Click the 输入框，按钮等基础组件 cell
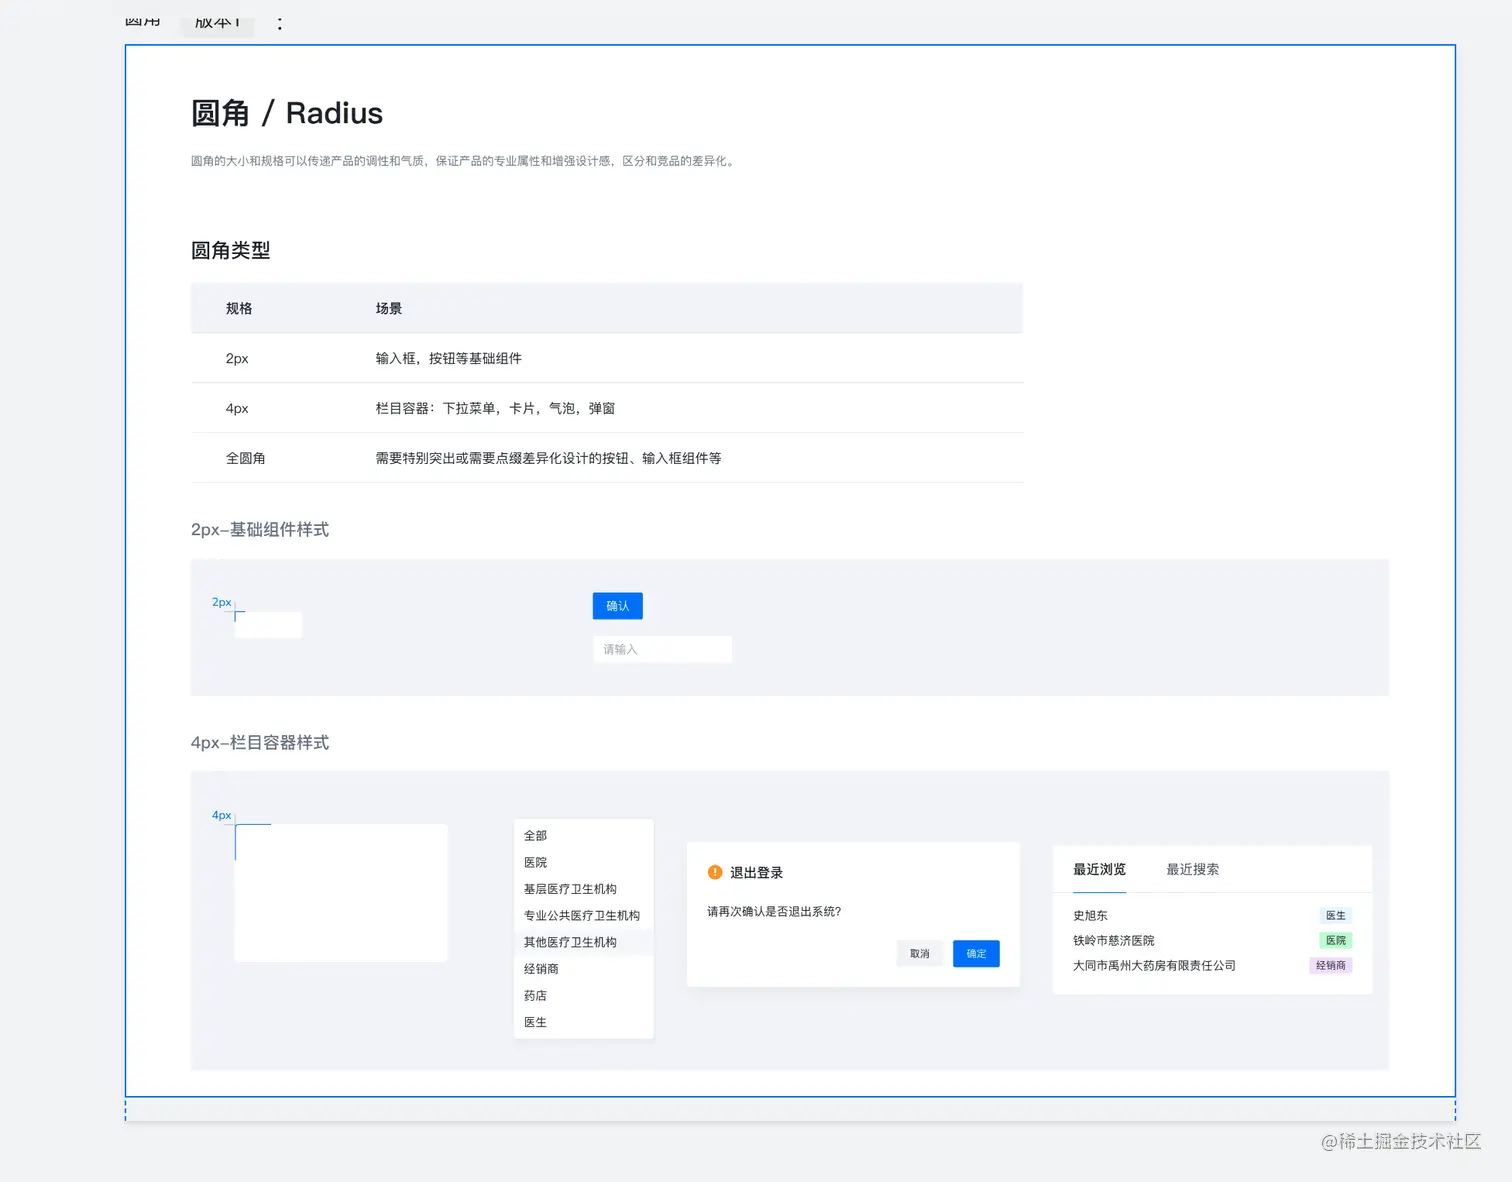1512x1182 pixels. 448,358
